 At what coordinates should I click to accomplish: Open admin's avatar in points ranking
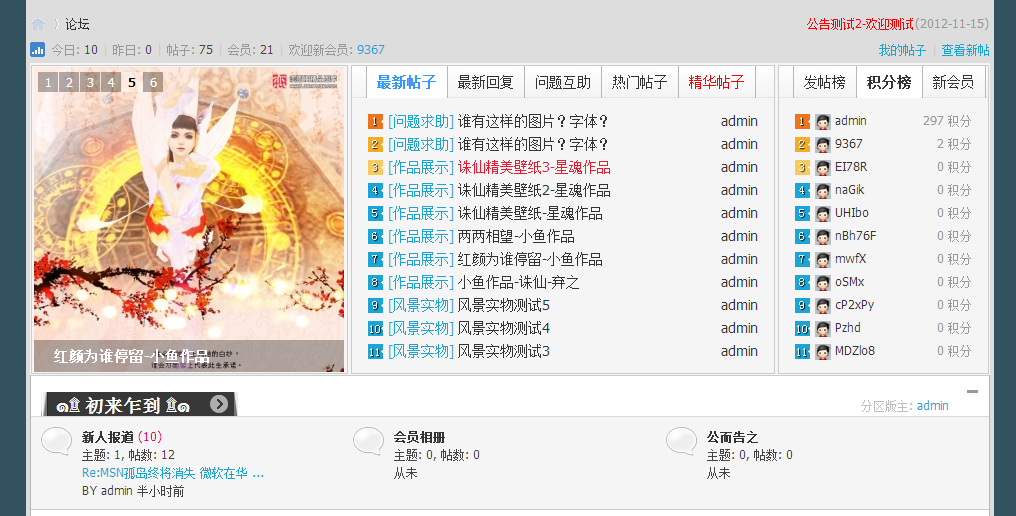pyautogui.click(x=823, y=121)
